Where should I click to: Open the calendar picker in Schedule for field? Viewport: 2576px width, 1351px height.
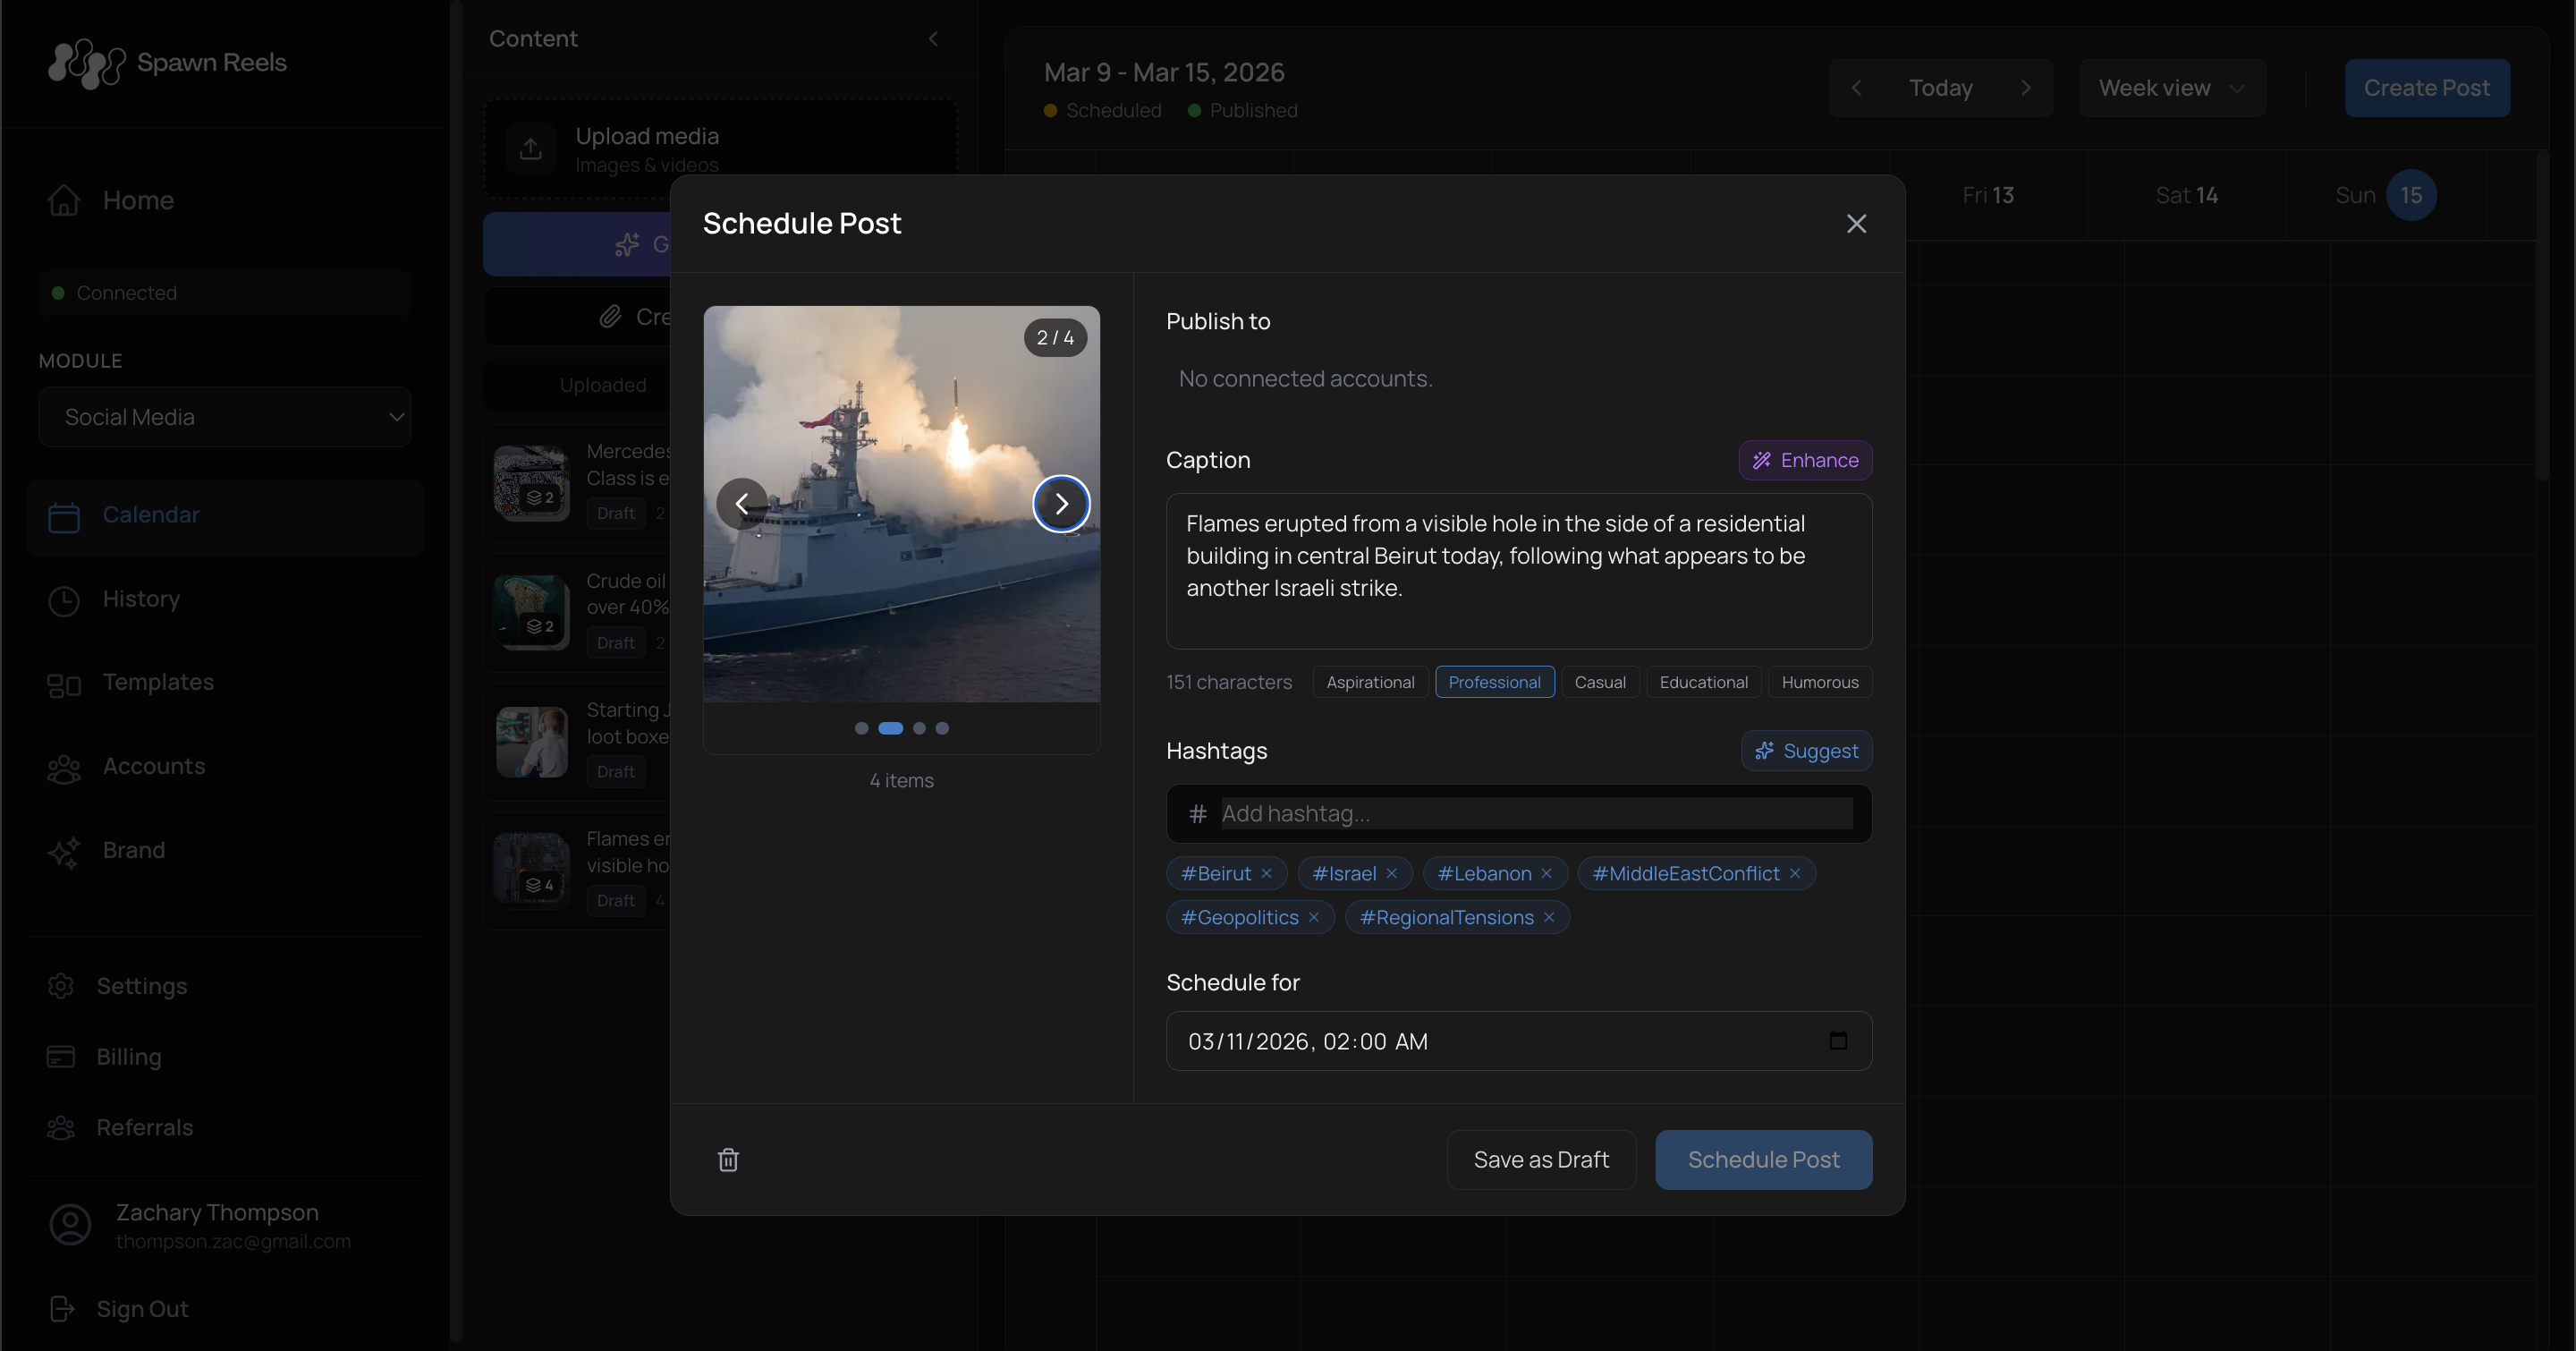1838,1041
